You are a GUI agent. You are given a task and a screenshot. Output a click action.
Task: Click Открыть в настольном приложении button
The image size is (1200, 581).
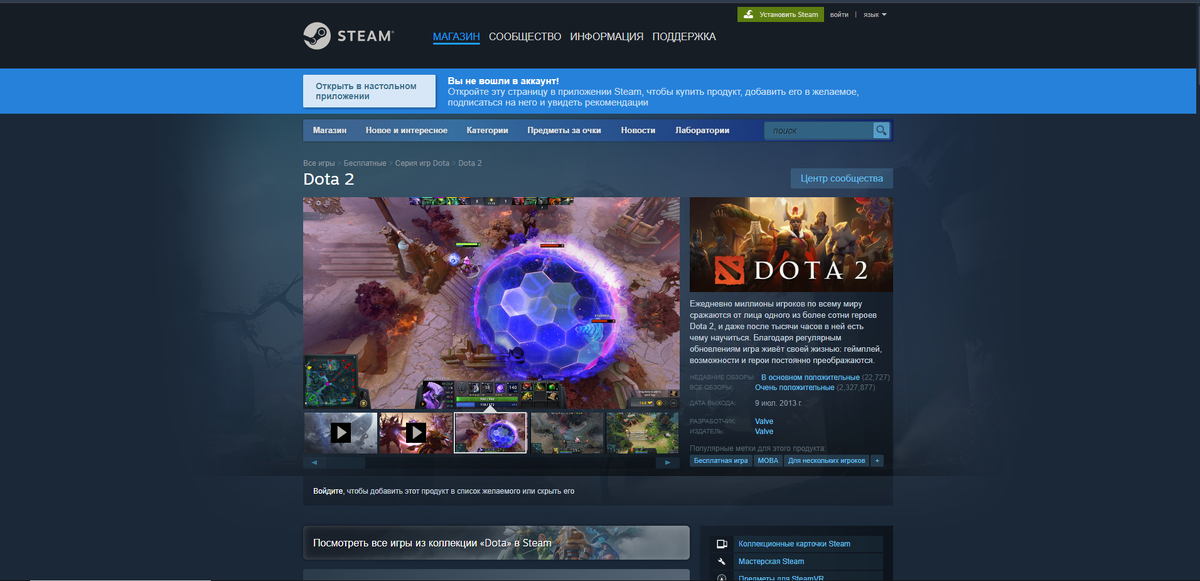click(x=369, y=91)
